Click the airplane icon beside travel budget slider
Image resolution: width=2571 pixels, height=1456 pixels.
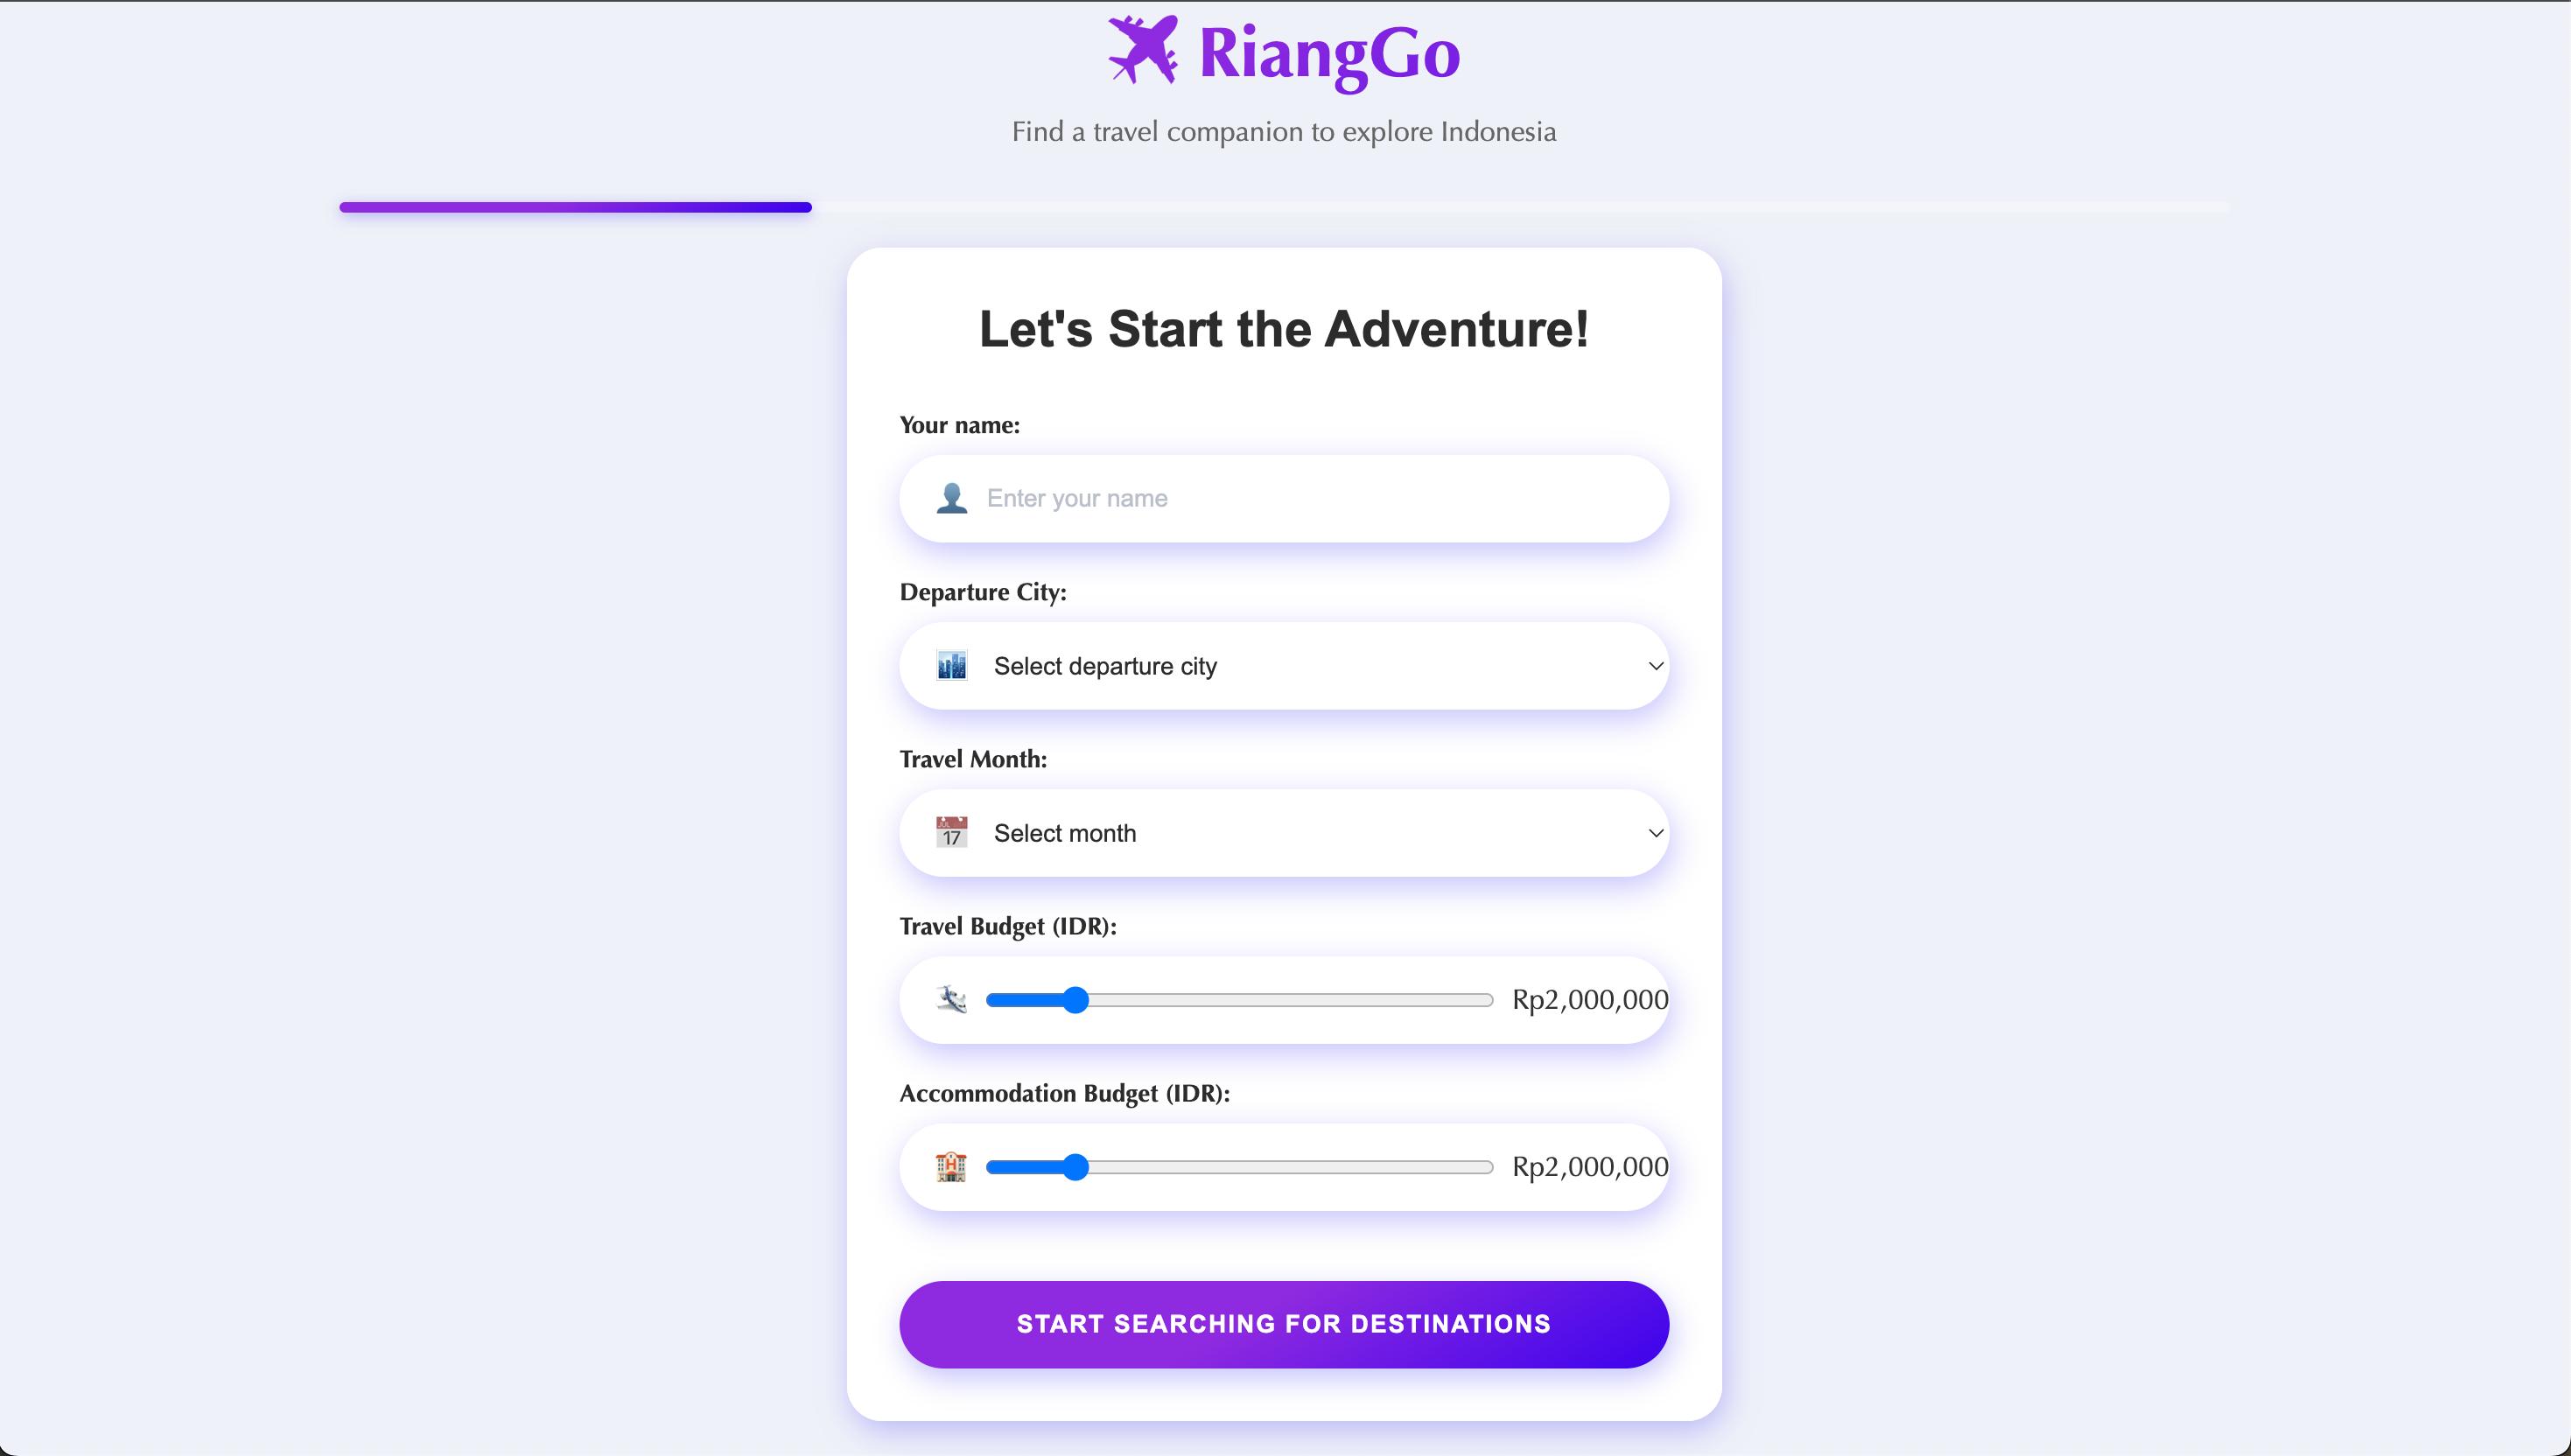click(951, 999)
